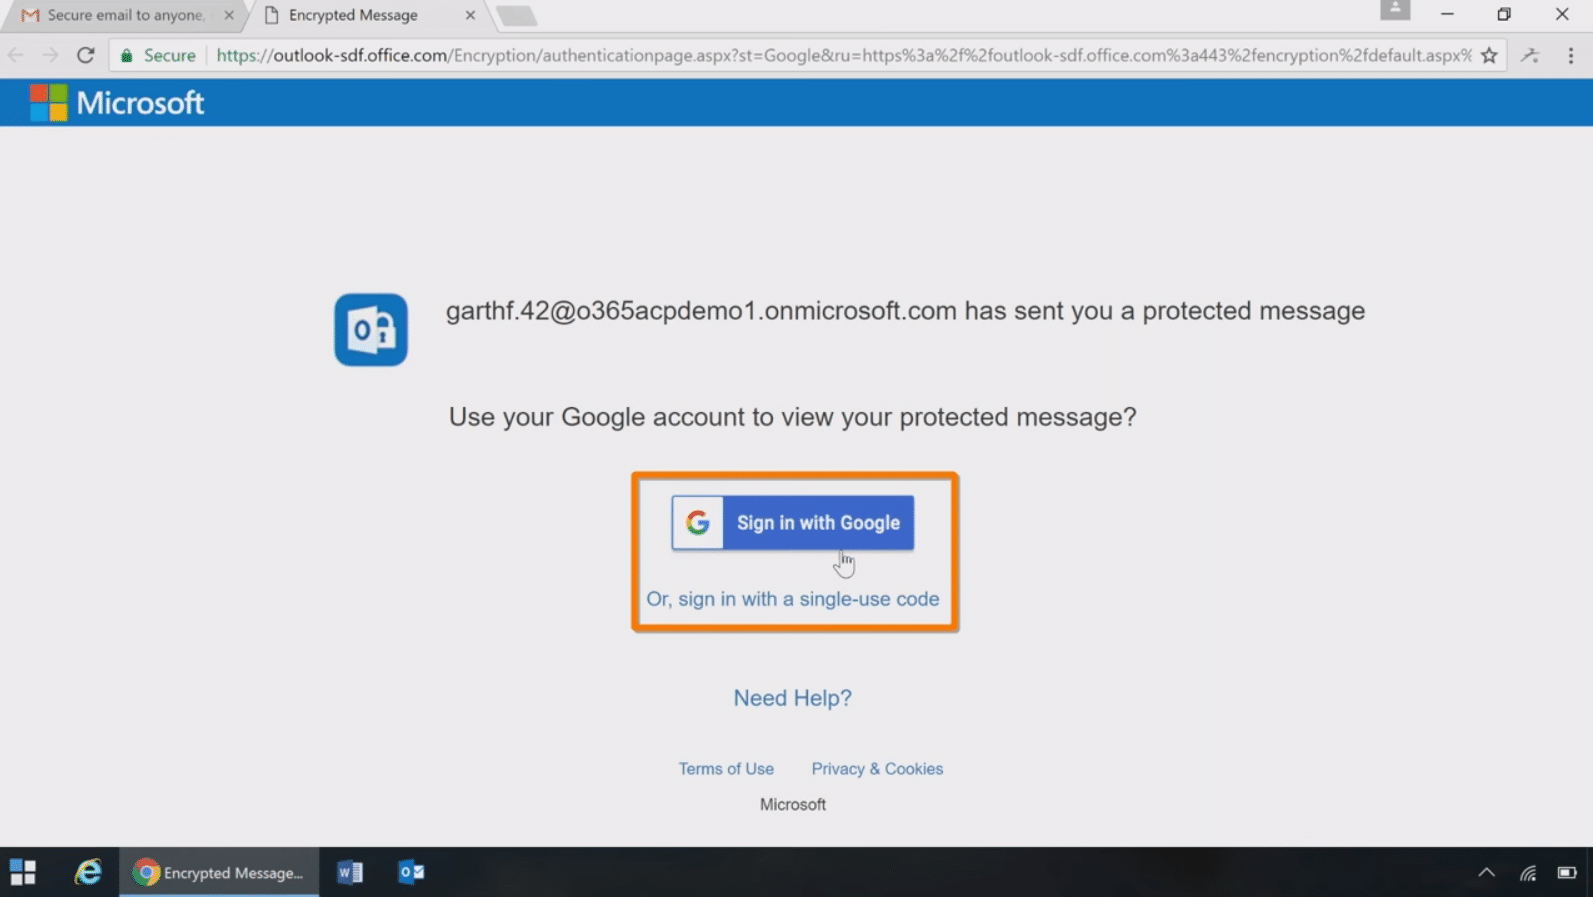Screen dimensions: 1593x897
Task: Minimize the Chrome window
Action: tap(1447, 14)
